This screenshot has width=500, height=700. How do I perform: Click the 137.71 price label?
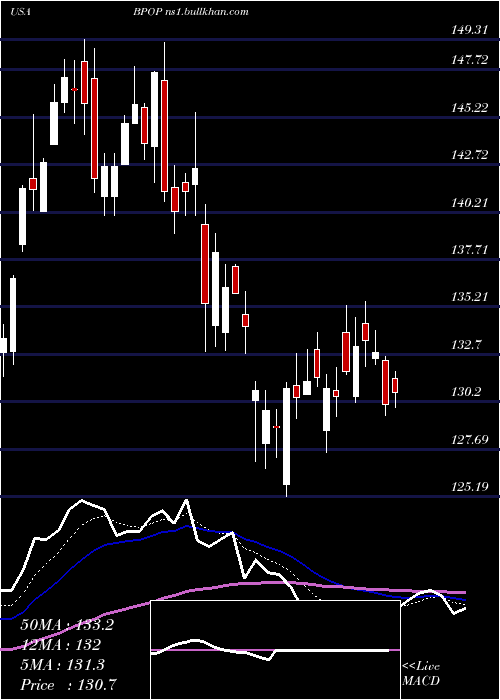(x=470, y=250)
